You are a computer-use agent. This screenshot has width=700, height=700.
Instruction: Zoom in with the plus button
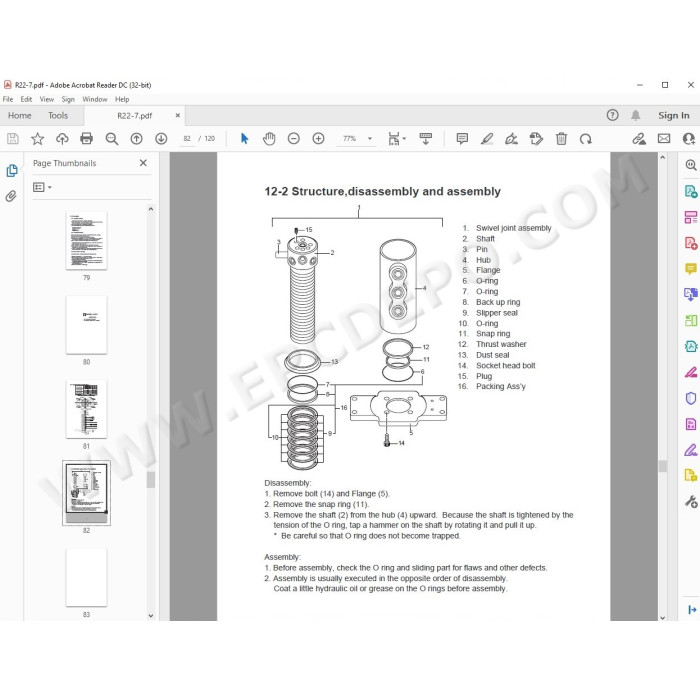pos(318,139)
